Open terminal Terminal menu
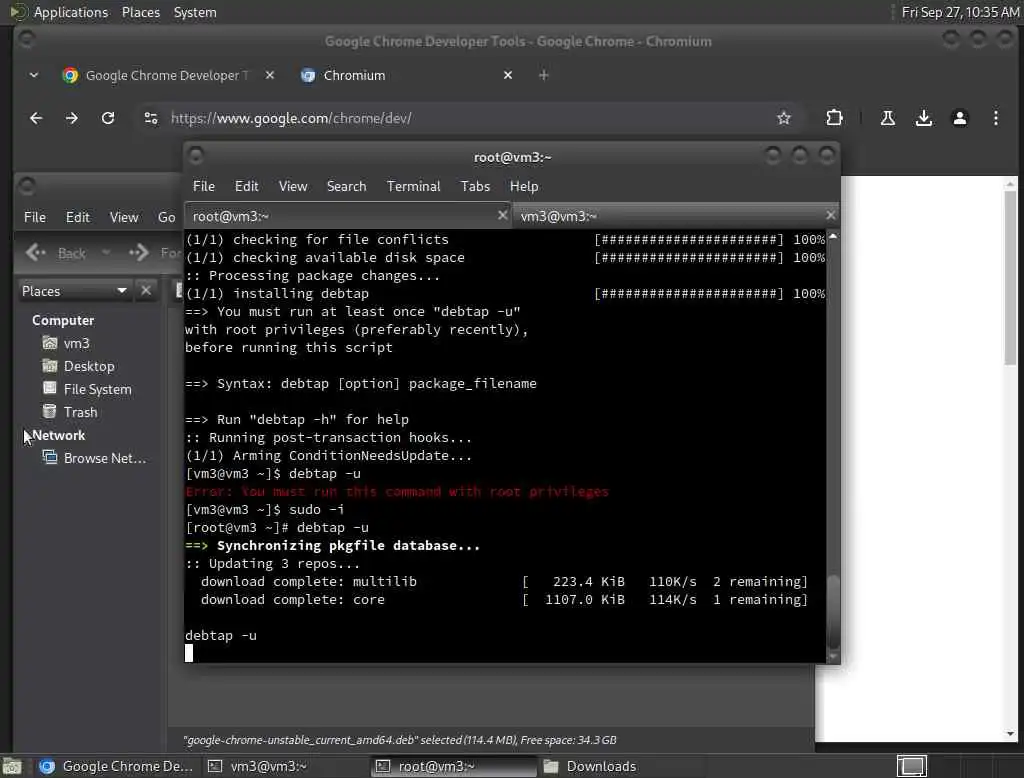 [413, 186]
